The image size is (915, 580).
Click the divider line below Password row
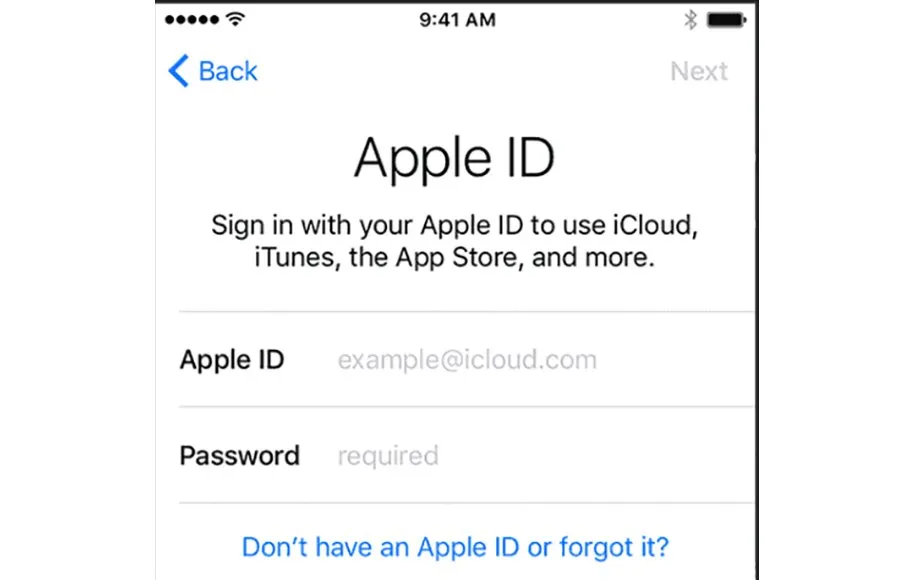pyautogui.click(x=467, y=502)
